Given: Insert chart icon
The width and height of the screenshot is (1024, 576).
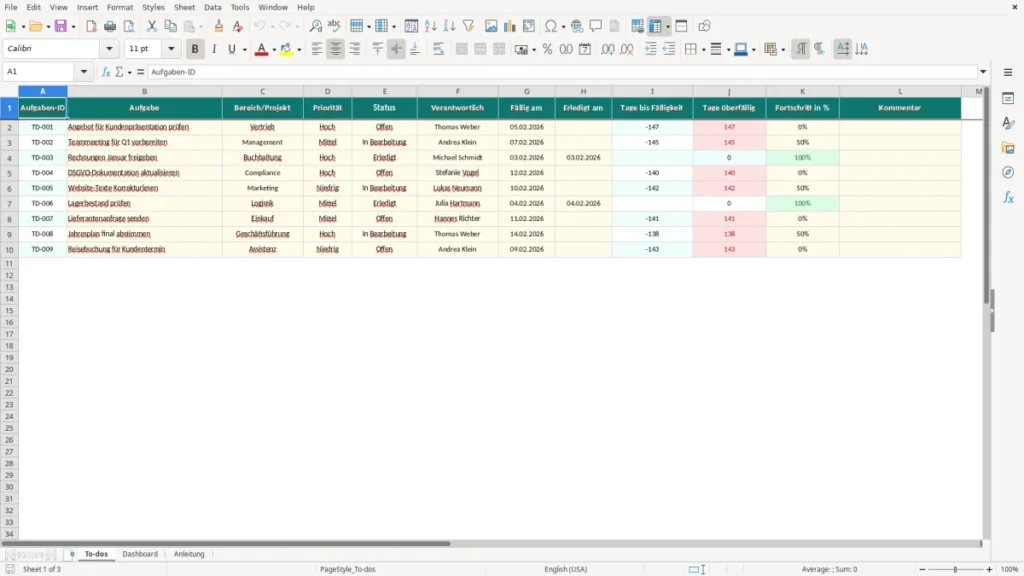Looking at the screenshot, I should tap(510, 26).
